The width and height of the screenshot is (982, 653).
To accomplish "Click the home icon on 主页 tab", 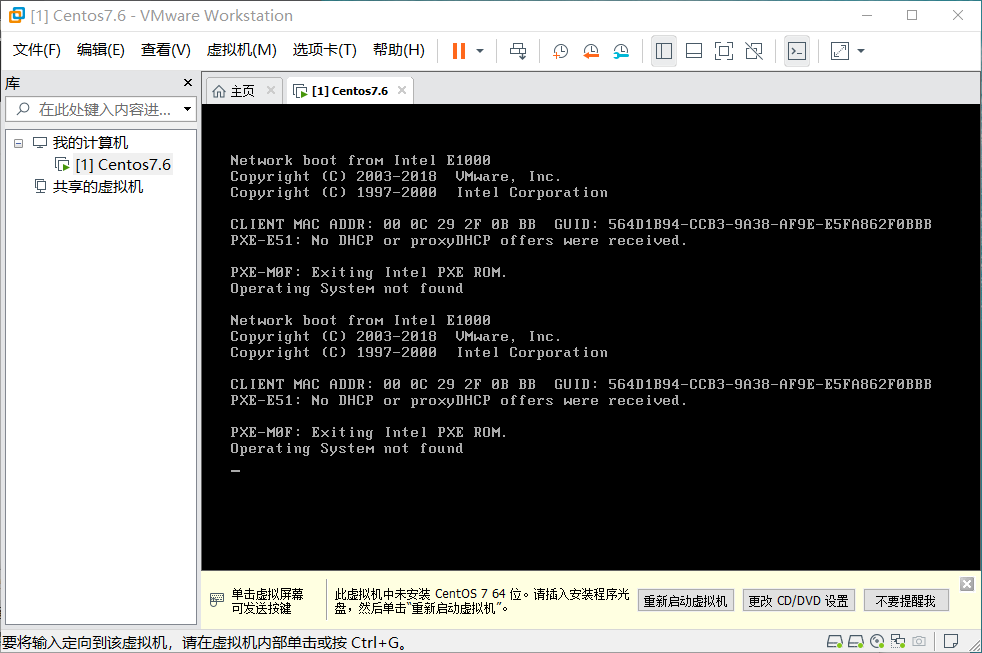I will tap(219, 91).
